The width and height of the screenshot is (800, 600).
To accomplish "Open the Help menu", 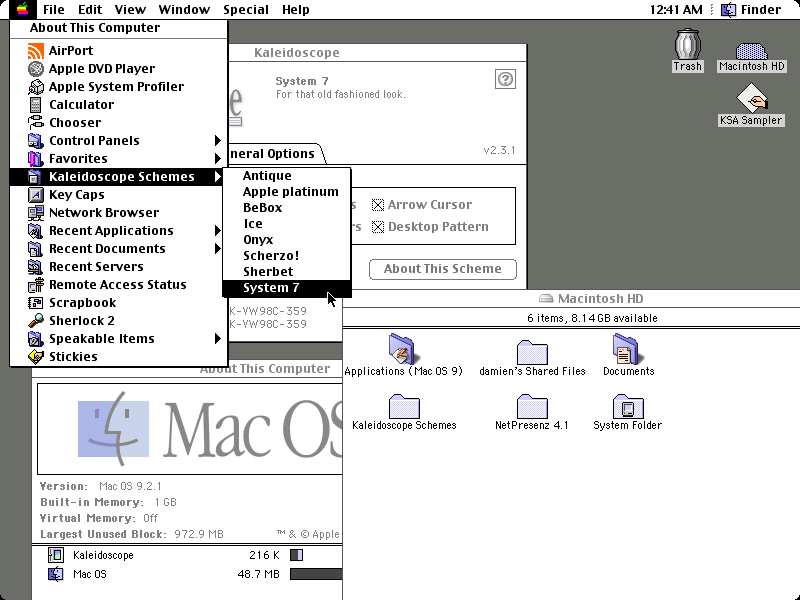I will [295, 10].
